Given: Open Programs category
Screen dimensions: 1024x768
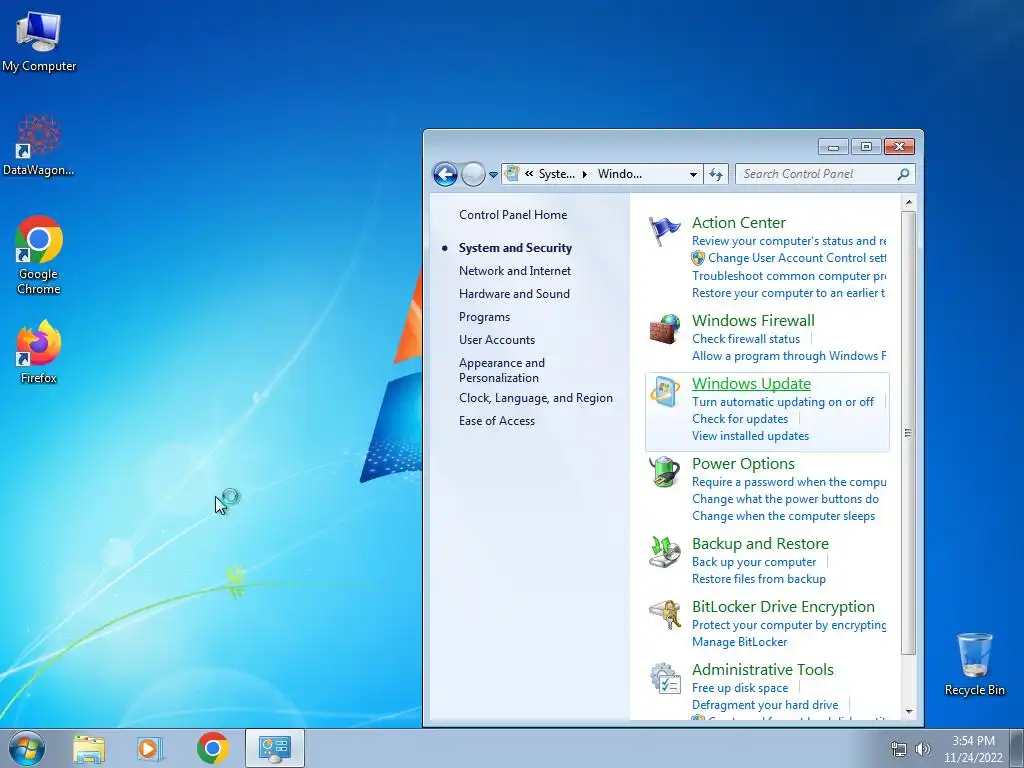Looking at the screenshot, I should tap(484, 317).
